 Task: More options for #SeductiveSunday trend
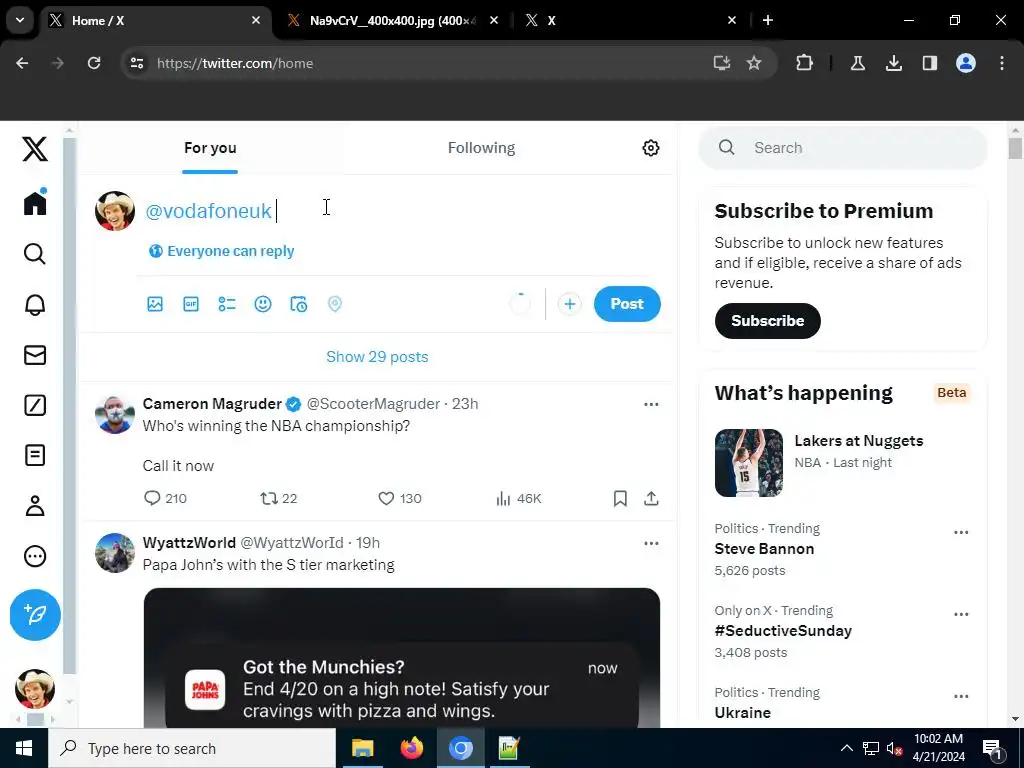(961, 615)
